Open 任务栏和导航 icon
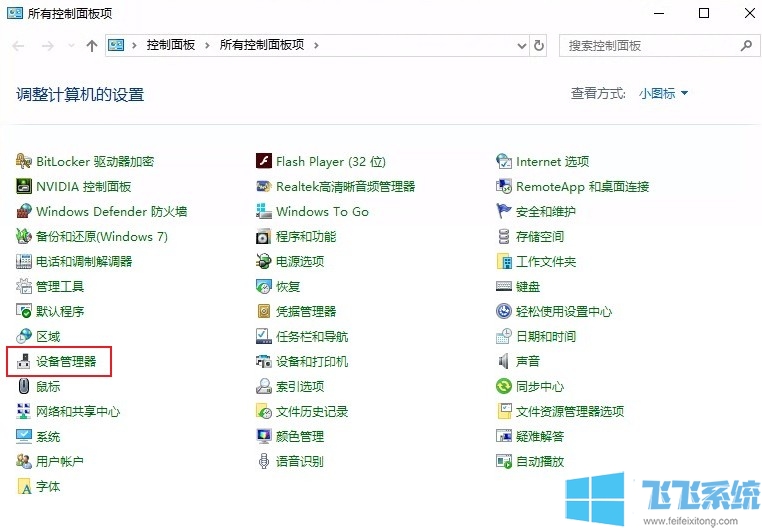The width and height of the screenshot is (762, 528). [x=264, y=336]
